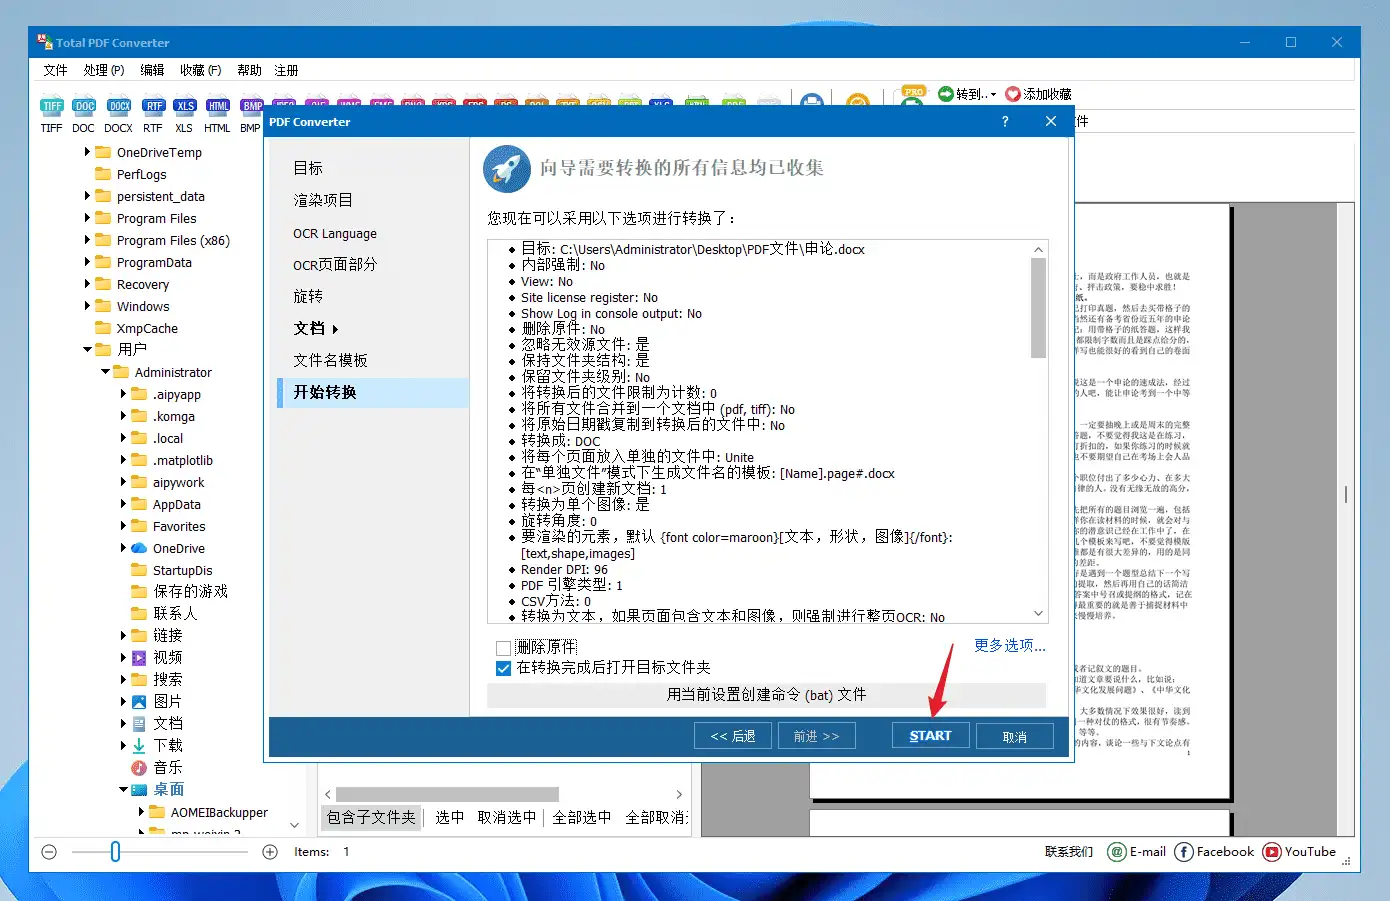Click the 包含子文件夹 button

coord(371,817)
